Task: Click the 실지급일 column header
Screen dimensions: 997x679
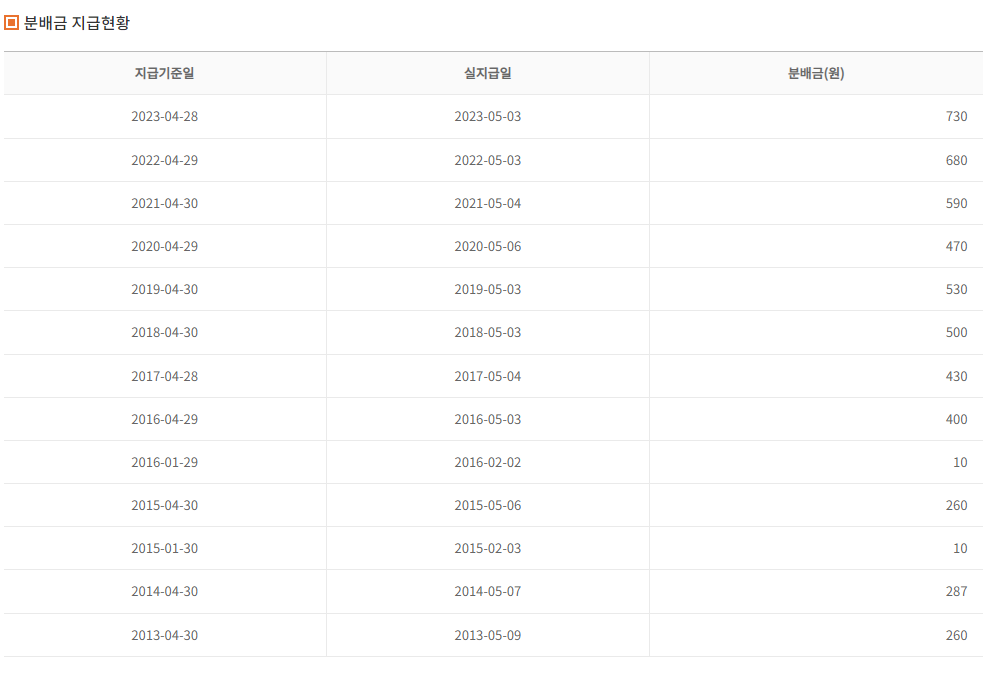Action: tap(488, 73)
